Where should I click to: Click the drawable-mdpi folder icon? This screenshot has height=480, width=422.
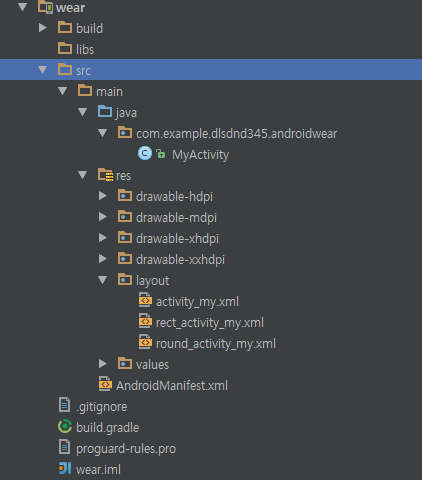point(125,216)
